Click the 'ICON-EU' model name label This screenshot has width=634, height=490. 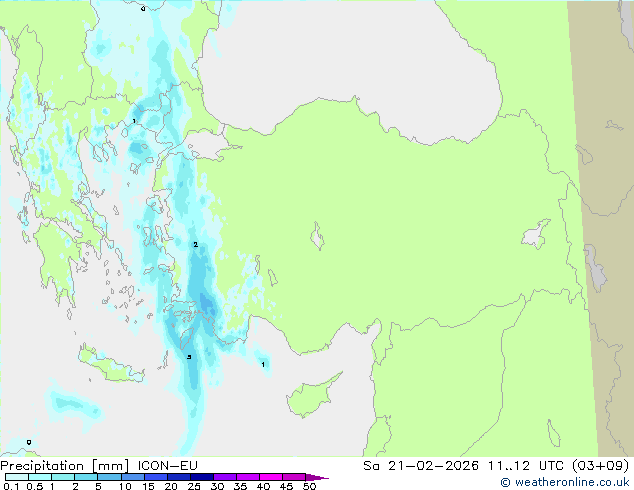coord(167,465)
